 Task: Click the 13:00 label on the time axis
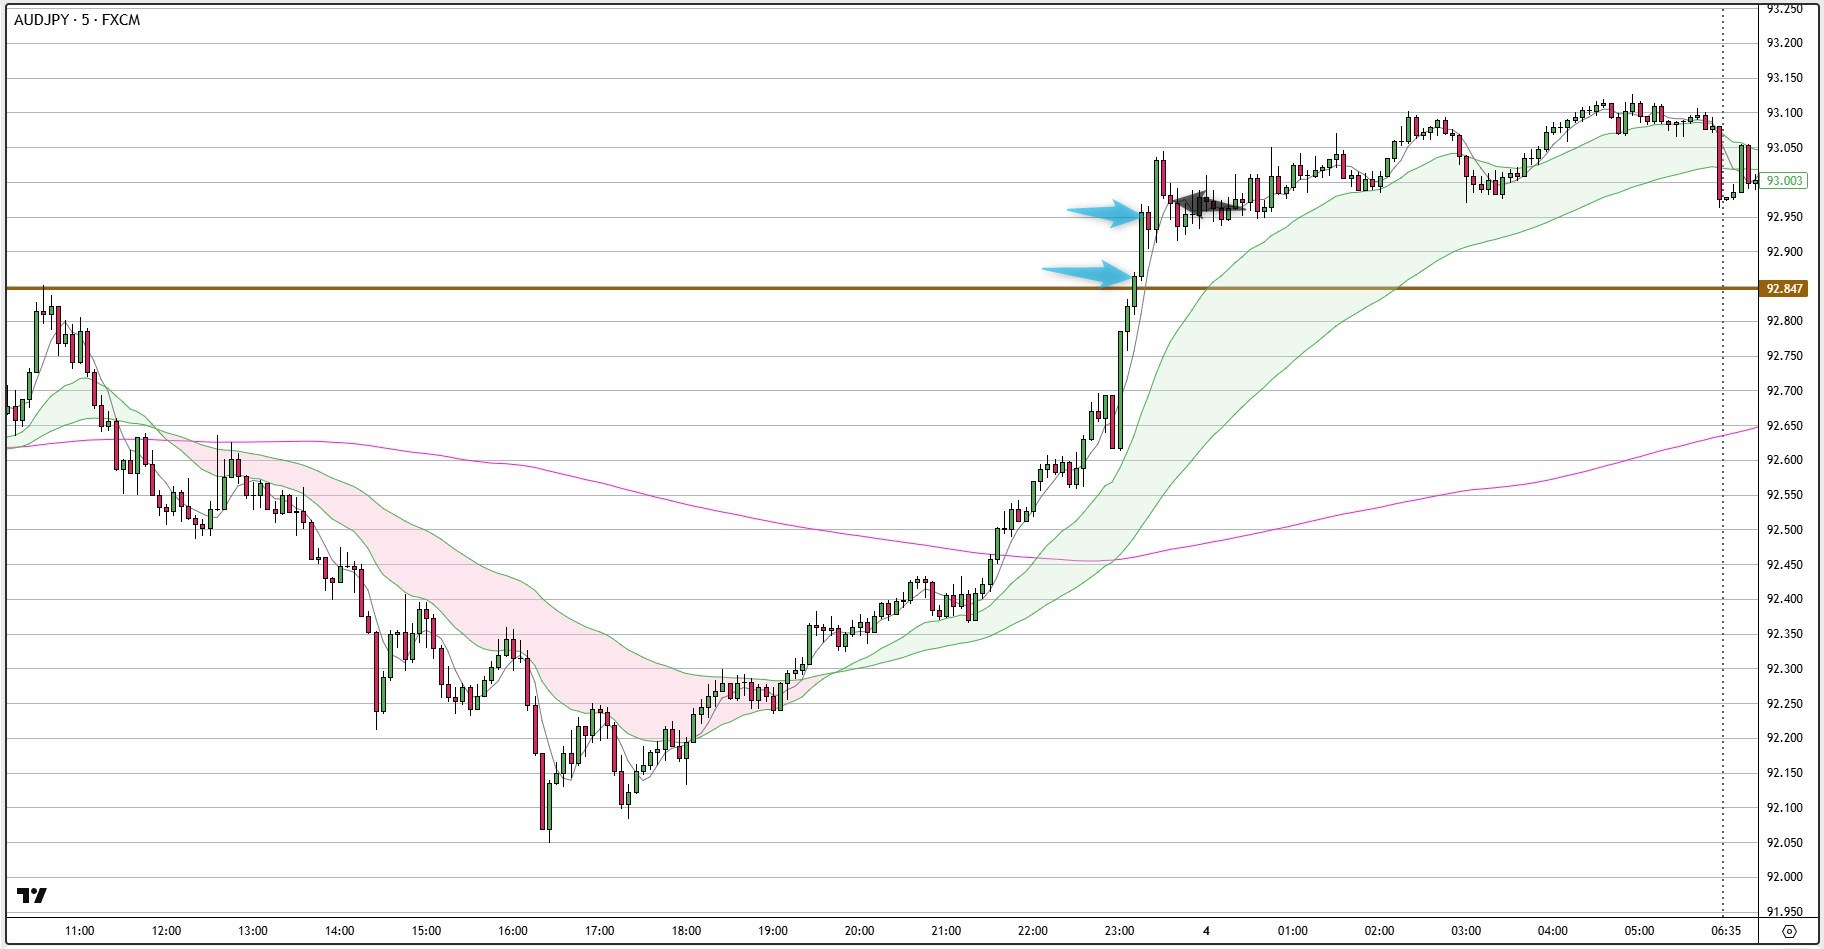253,931
